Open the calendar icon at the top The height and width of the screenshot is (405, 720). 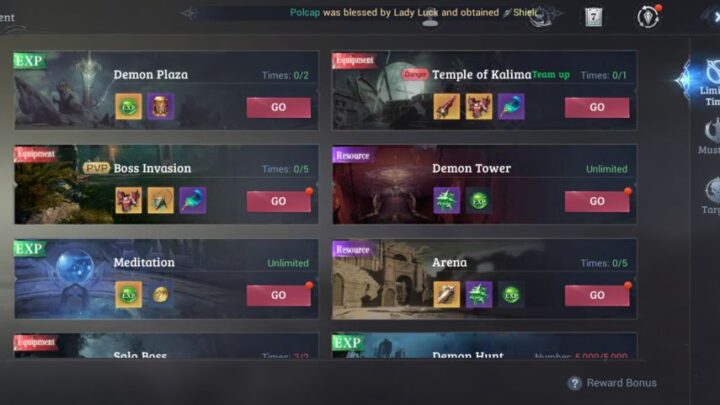593,17
